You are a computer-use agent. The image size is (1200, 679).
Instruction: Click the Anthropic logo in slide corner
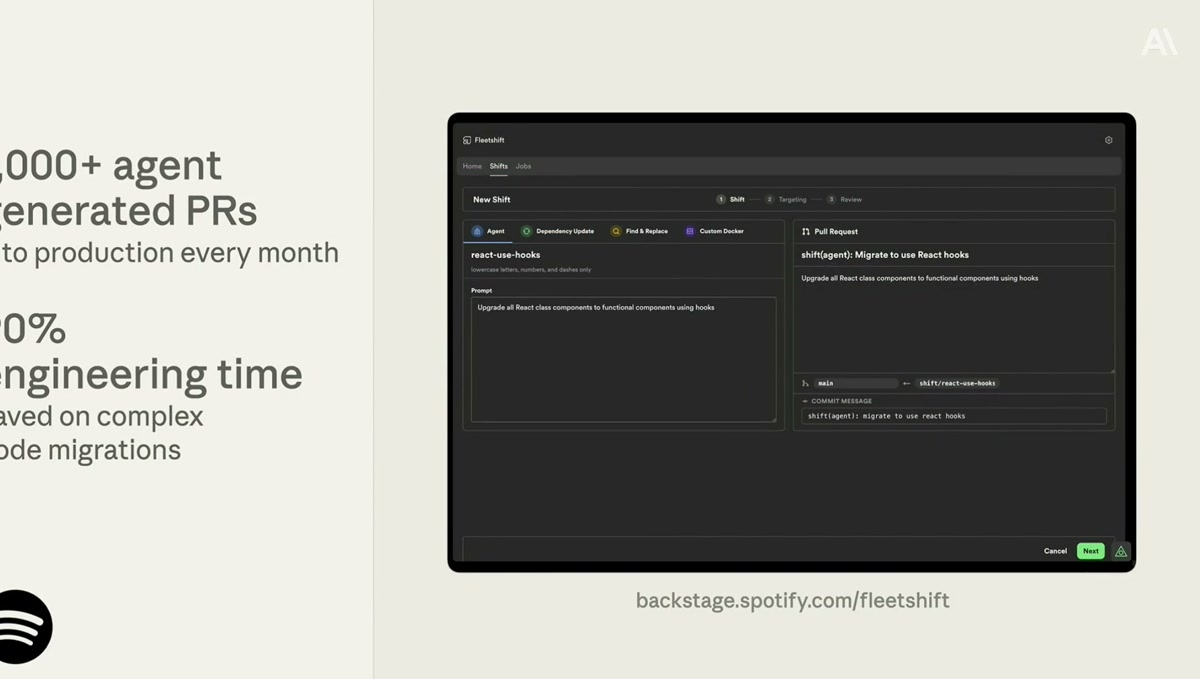tap(1159, 41)
